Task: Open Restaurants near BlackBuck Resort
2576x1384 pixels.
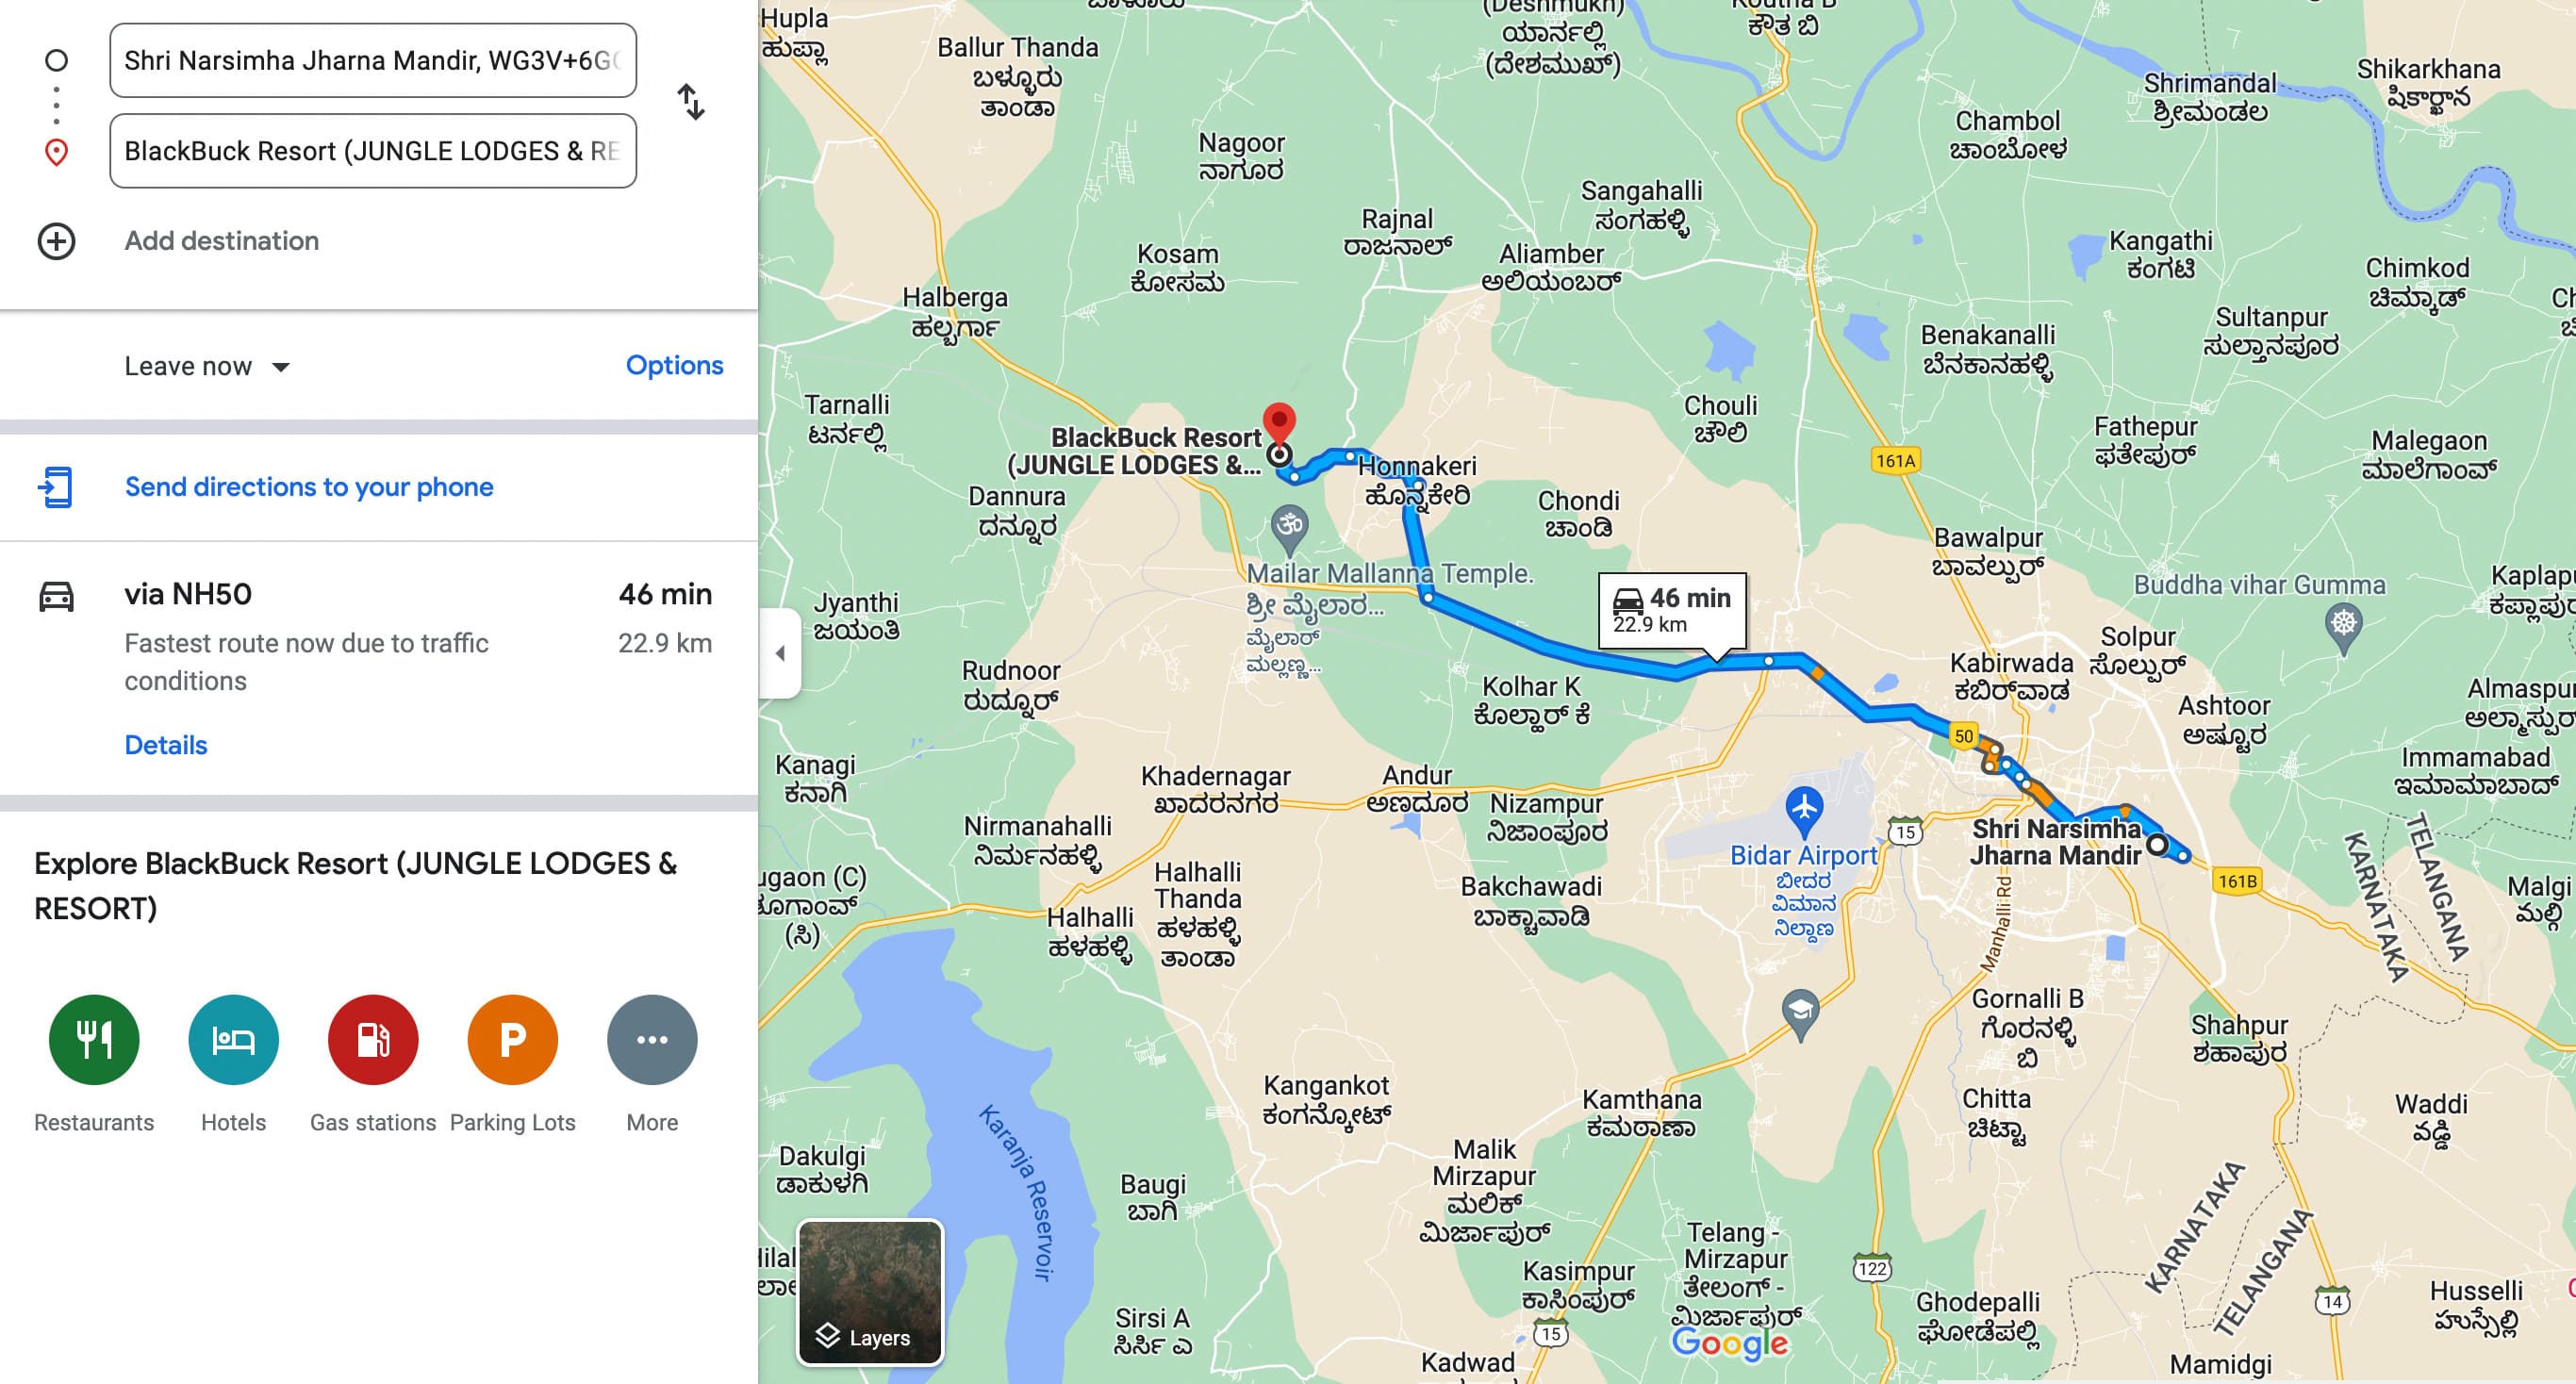Action: [x=94, y=1040]
